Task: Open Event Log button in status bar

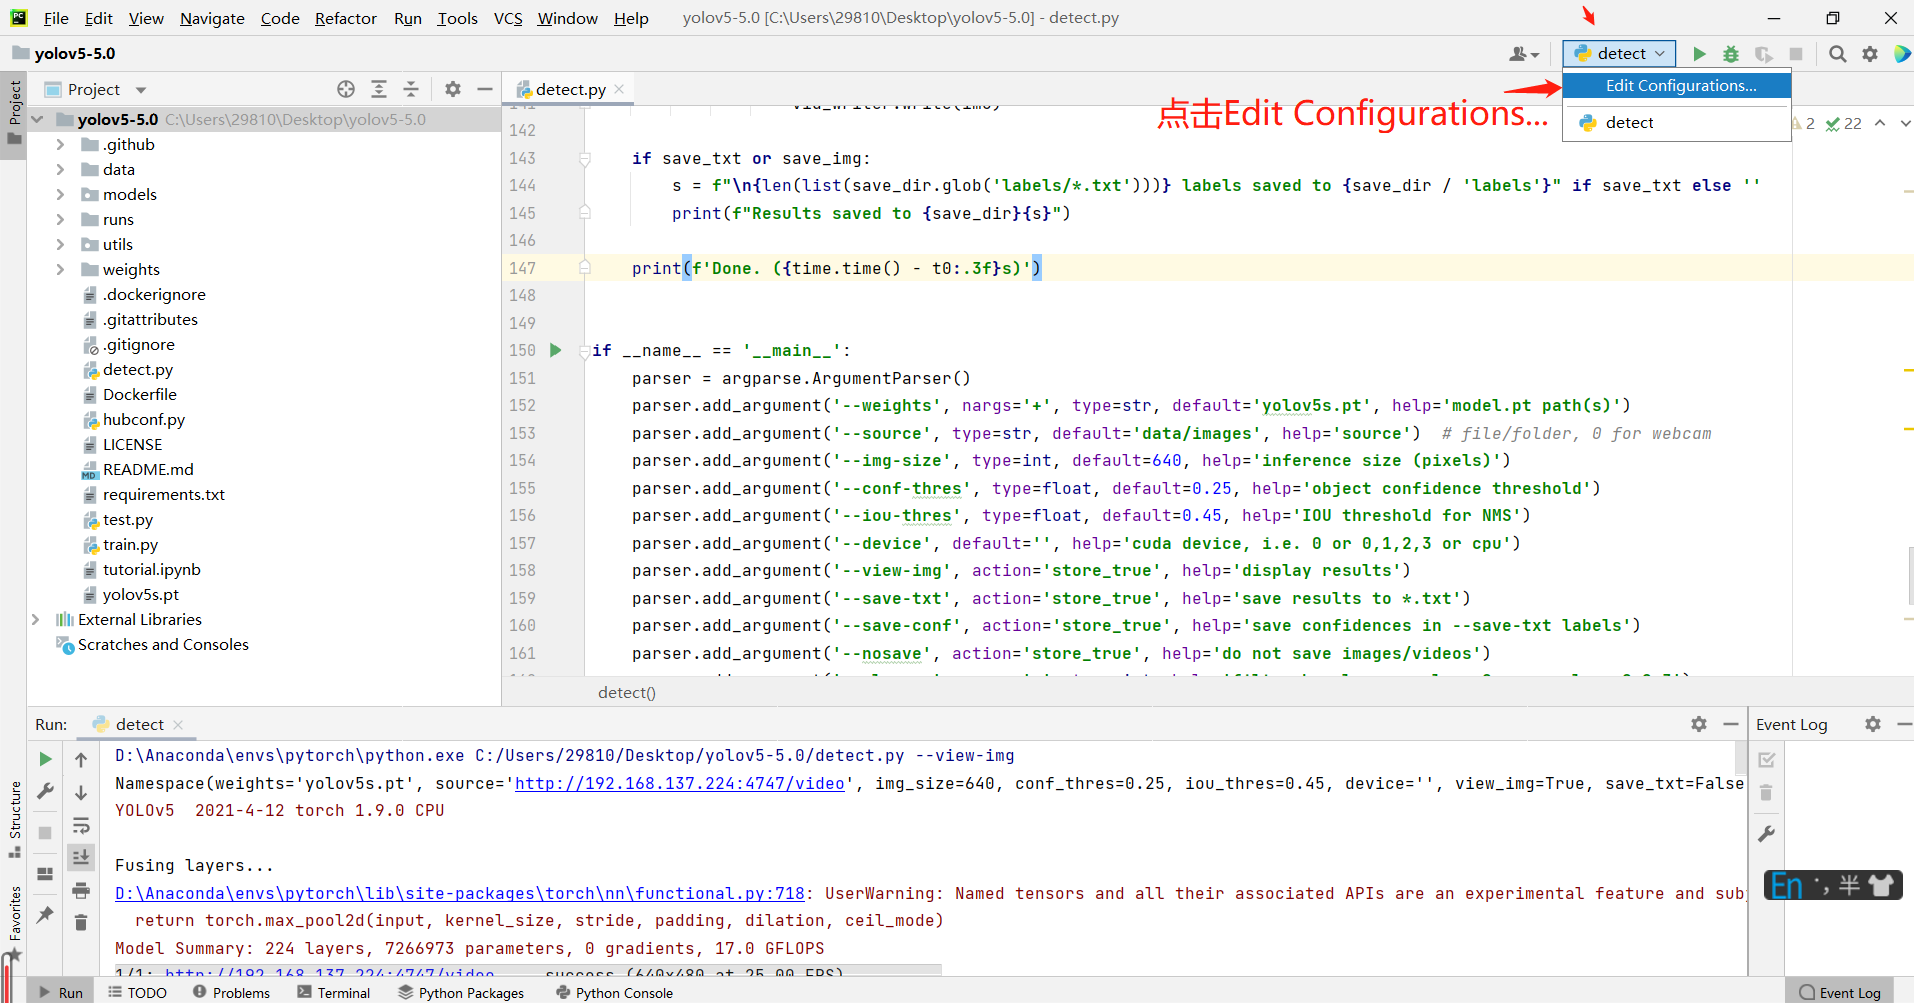Action: coord(1840,992)
